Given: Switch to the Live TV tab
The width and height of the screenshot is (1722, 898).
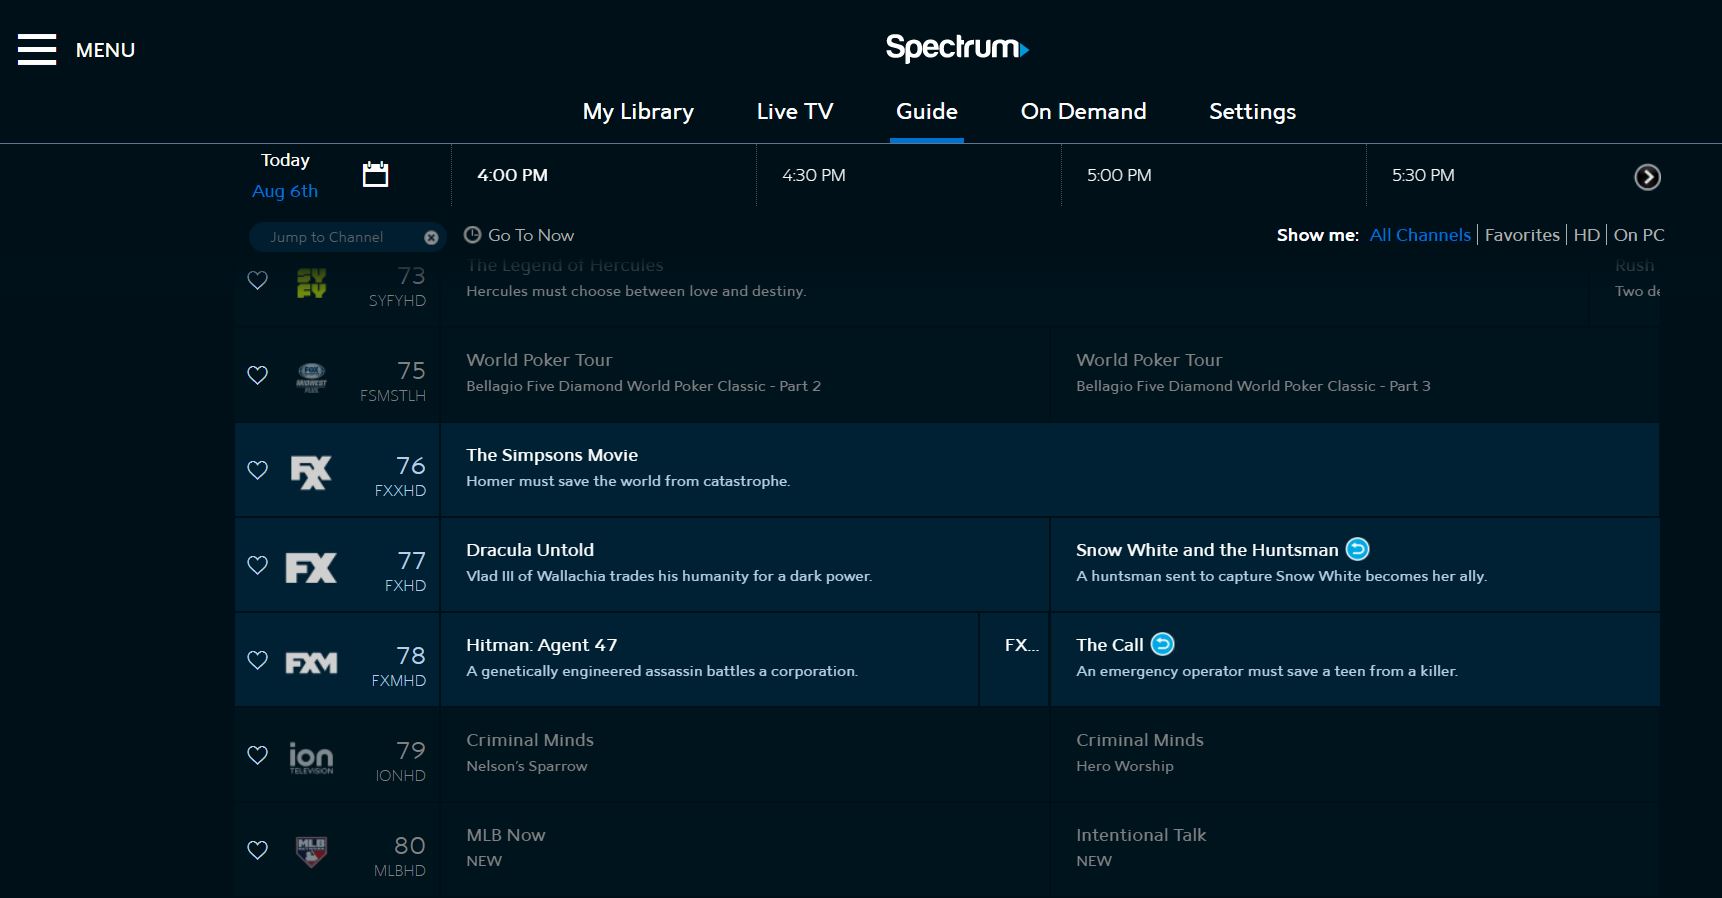Looking at the screenshot, I should point(795,112).
